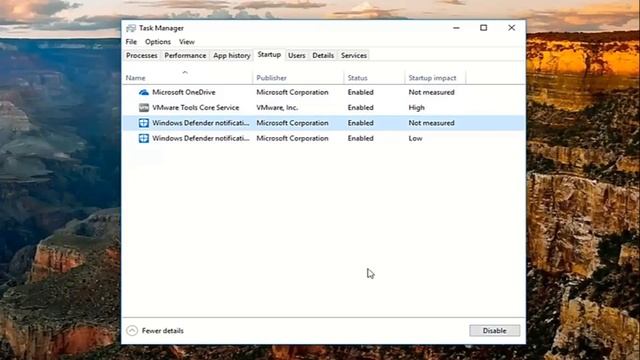Viewport: 640px width, 360px height.
Task: Select highlighted Windows Defender notification name
Action: pos(200,123)
